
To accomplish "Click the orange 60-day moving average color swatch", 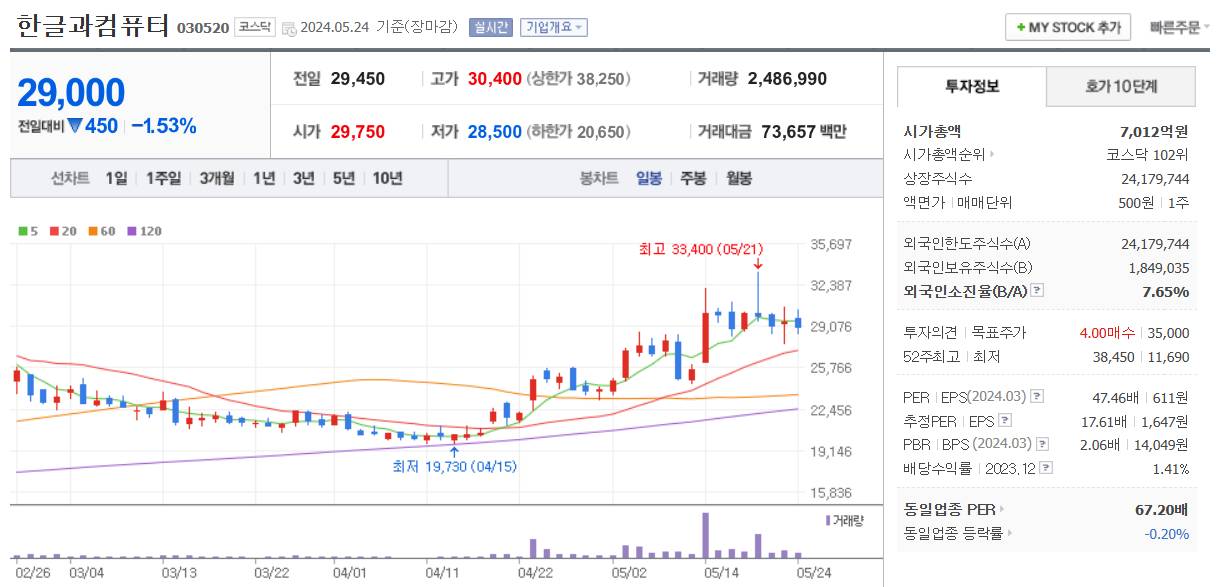I will (x=93, y=230).
